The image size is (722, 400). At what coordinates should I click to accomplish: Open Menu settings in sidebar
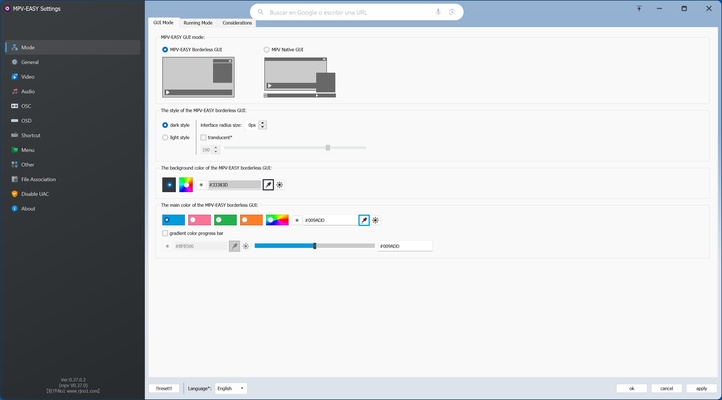tap(73, 150)
